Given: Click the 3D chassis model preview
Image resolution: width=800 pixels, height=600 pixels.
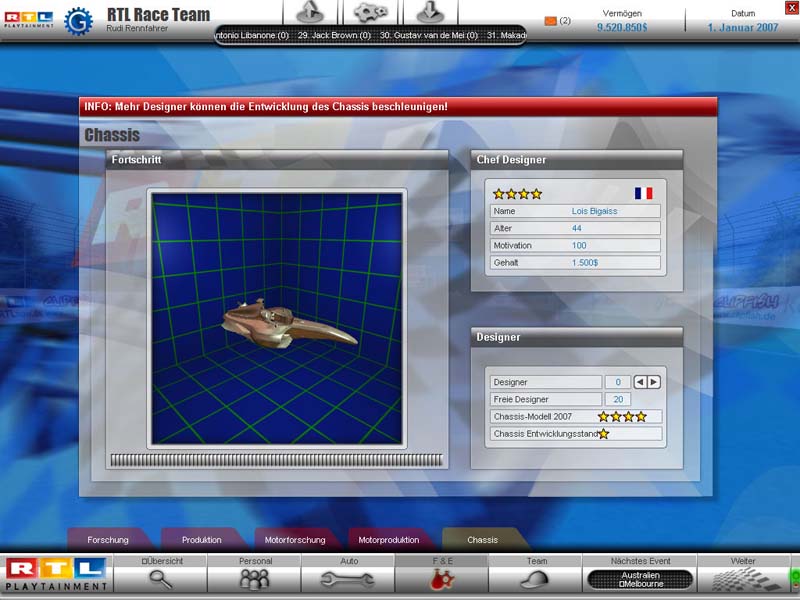Looking at the screenshot, I should point(277,318).
